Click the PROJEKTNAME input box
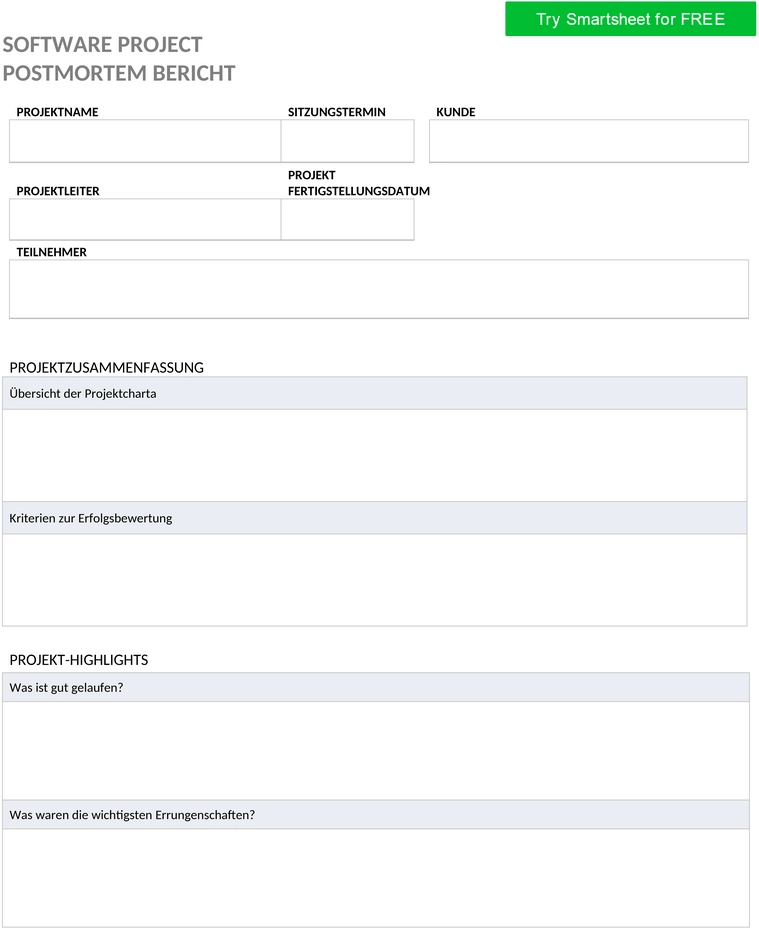The width and height of the screenshot is (759, 929). (145, 141)
